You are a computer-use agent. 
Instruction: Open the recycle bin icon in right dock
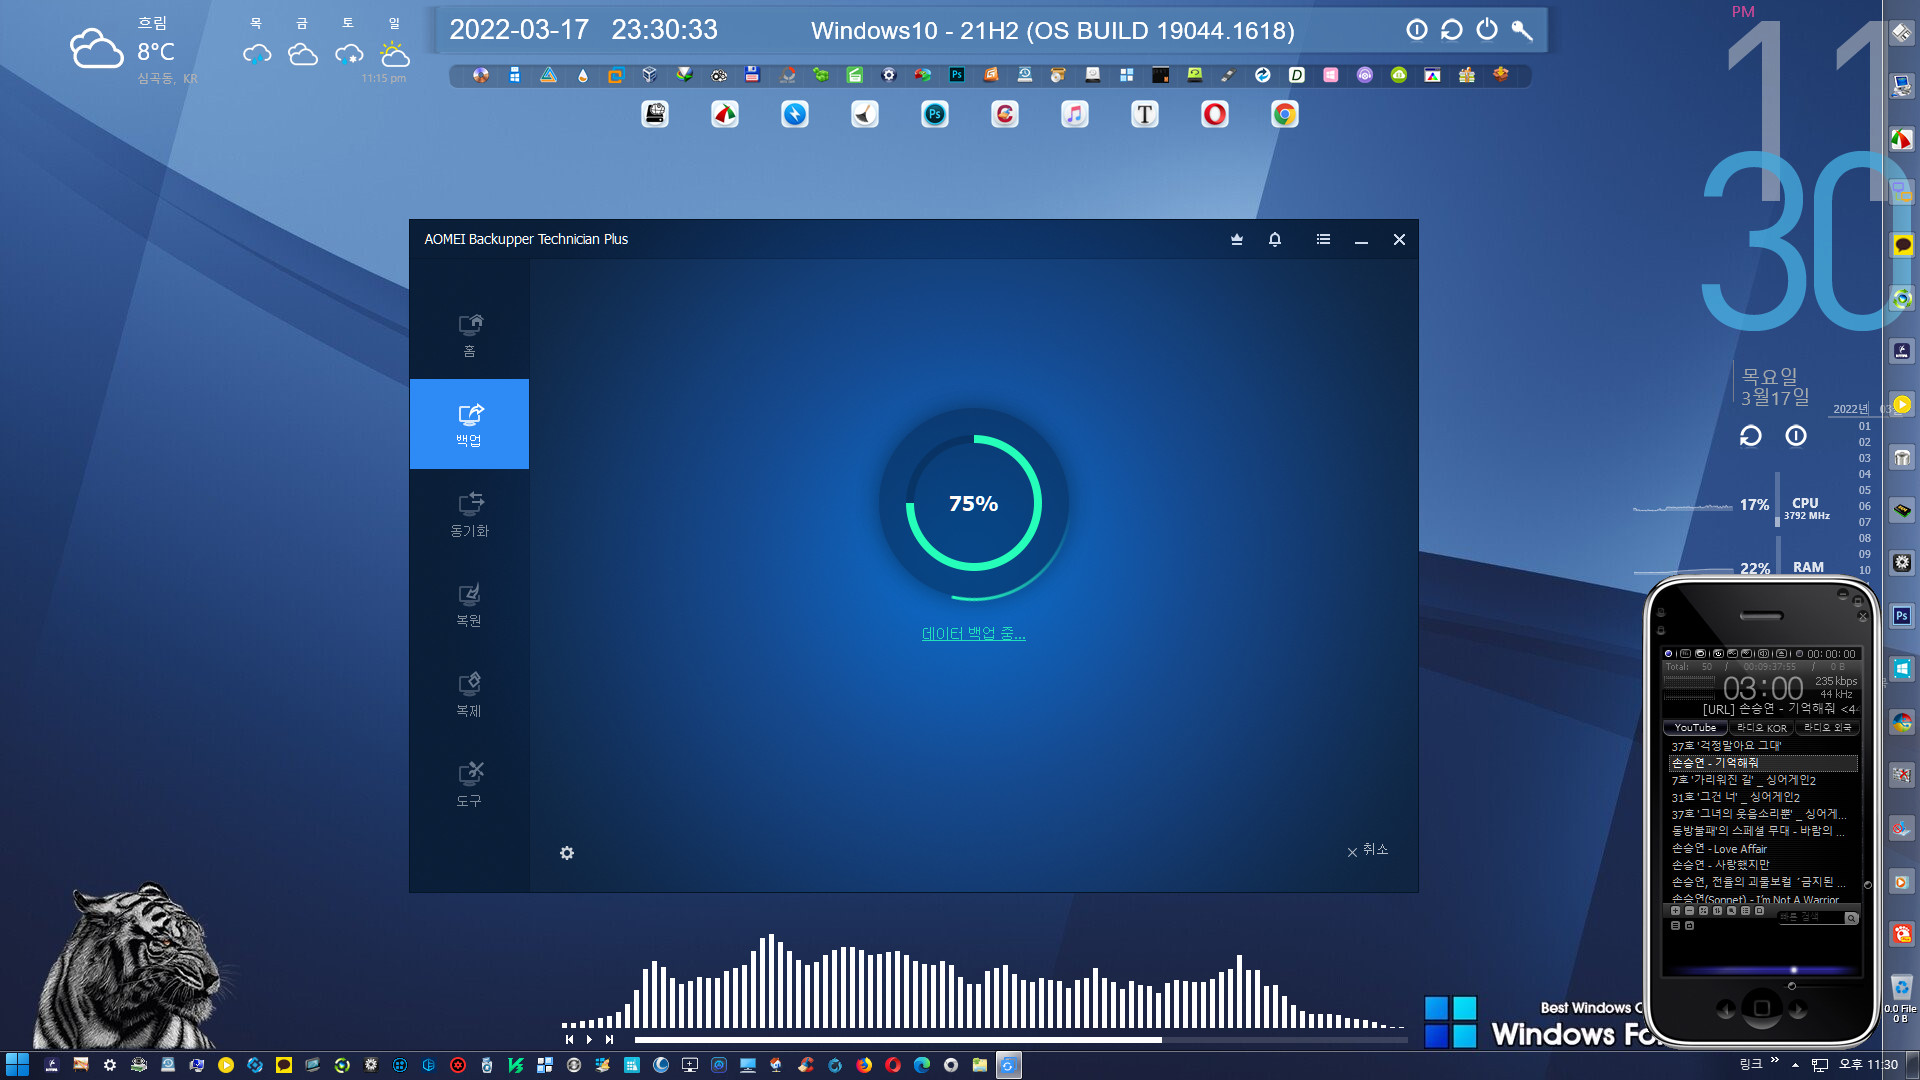point(1902,988)
